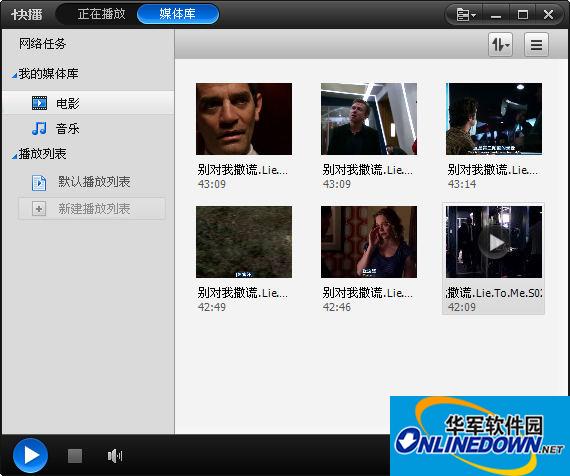Click duration text 42:46
Image resolution: width=570 pixels, height=476 pixels.
click(x=337, y=307)
